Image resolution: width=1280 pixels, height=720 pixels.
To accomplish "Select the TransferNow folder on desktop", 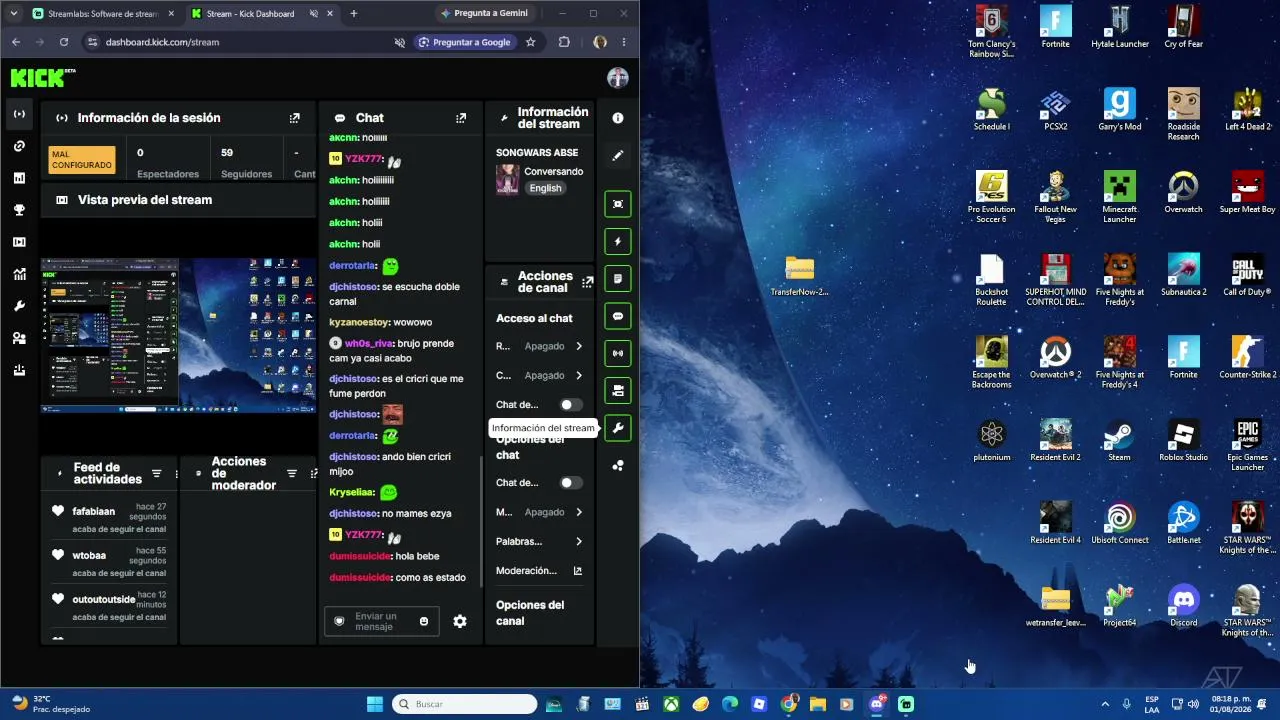I will pyautogui.click(x=799, y=275).
